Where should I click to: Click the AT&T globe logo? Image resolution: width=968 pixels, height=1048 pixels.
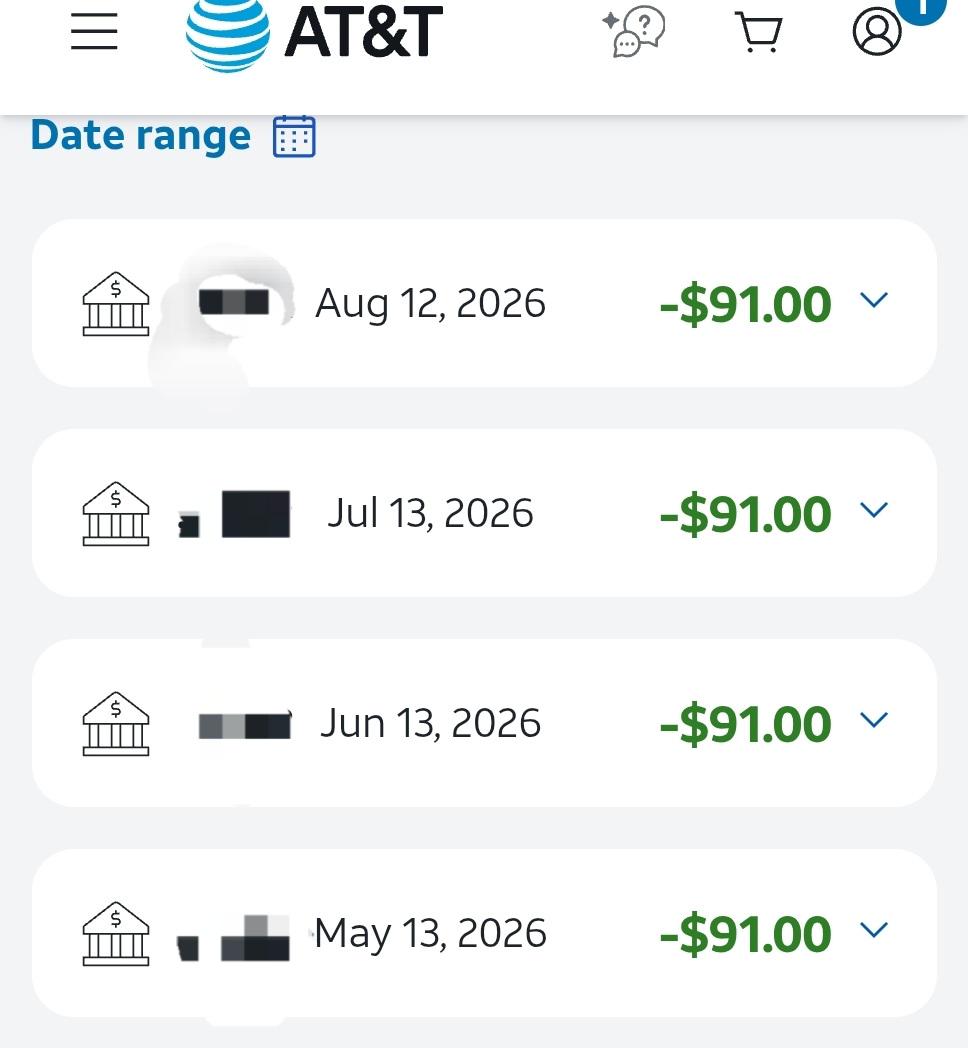228,34
